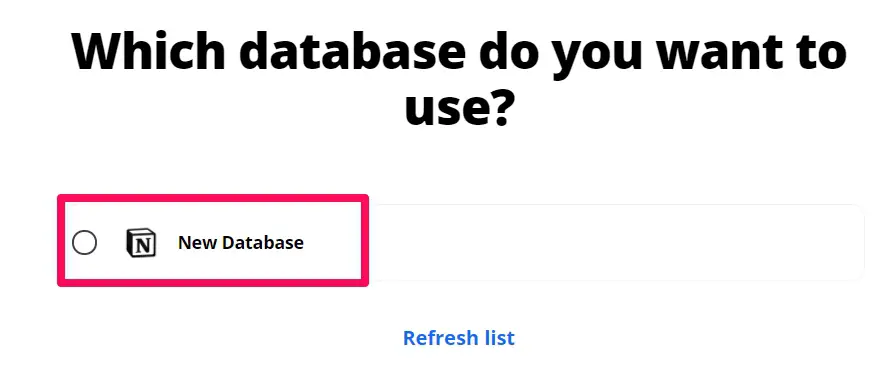This screenshot has width=875, height=365.
Task: Reload databases via the blue Refresh list text
Action: coord(459,338)
